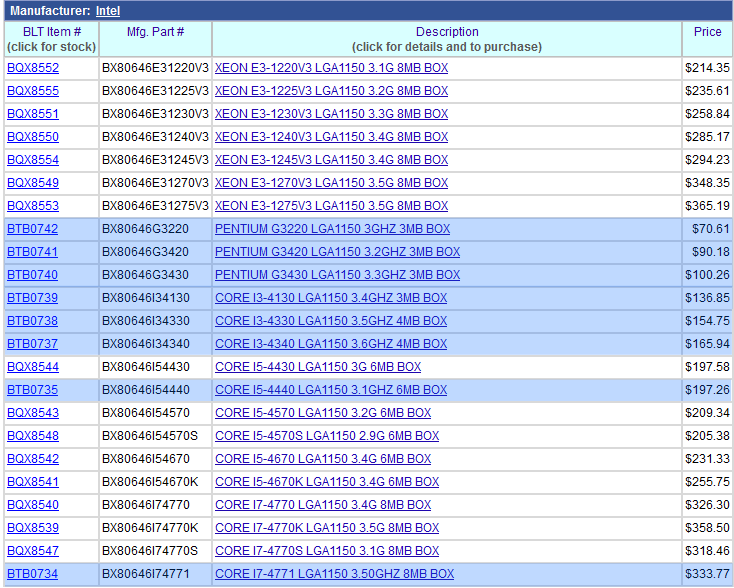
Task: Check stock for item BQX8548
Action: 33,436
